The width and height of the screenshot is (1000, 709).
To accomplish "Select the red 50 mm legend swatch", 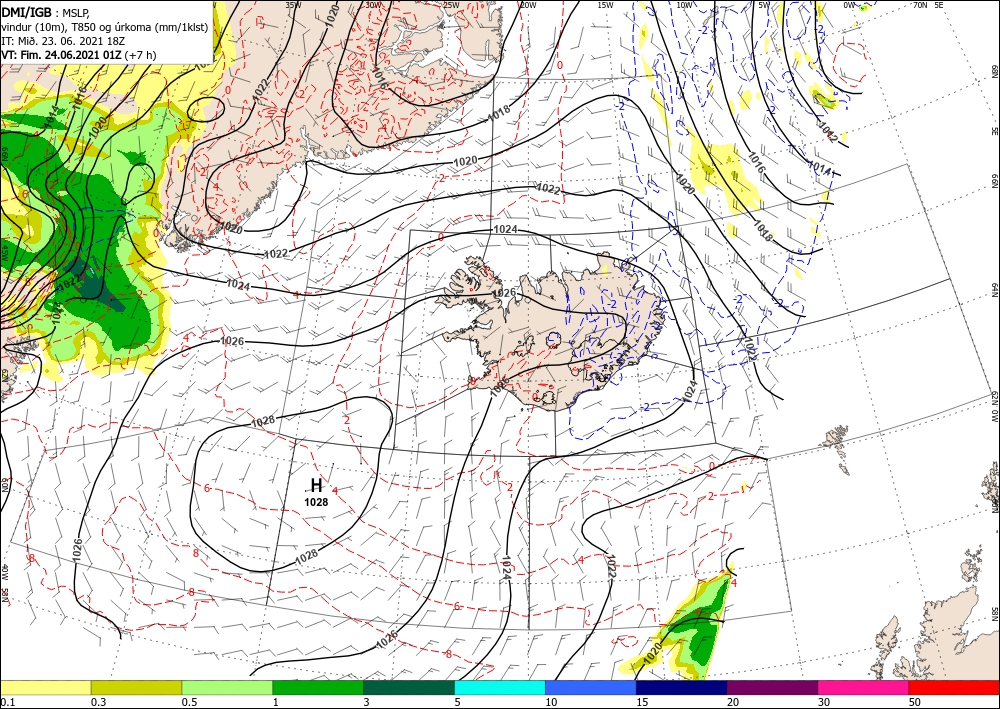I will click(954, 687).
